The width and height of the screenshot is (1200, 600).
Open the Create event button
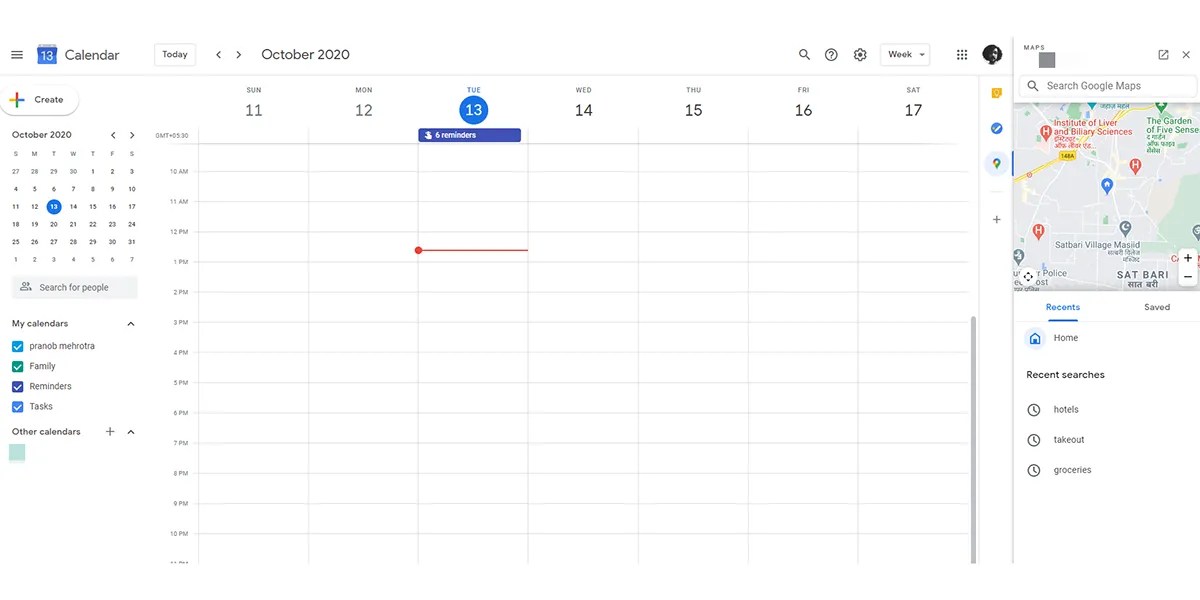(x=40, y=99)
